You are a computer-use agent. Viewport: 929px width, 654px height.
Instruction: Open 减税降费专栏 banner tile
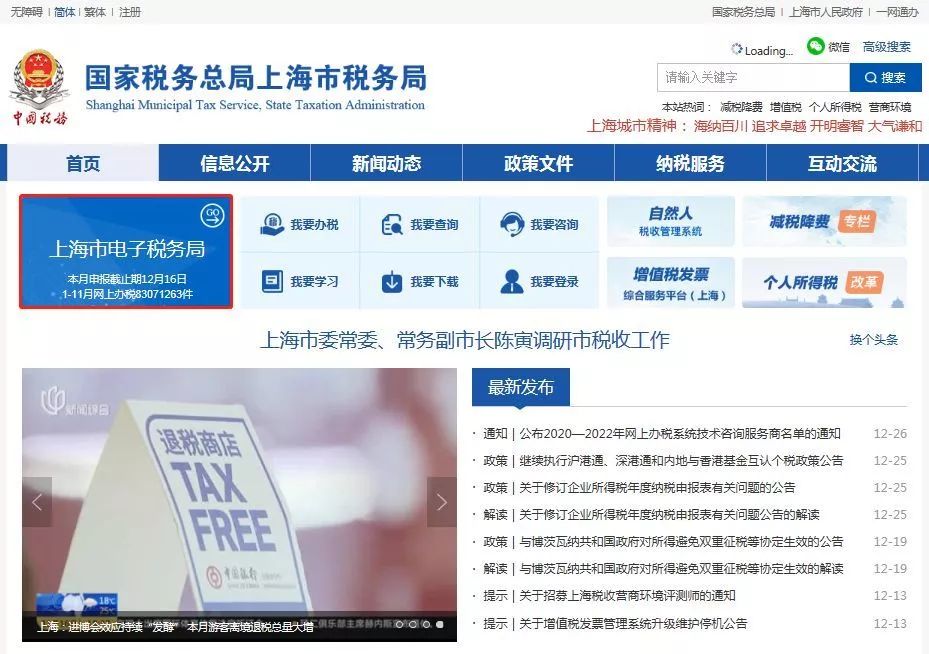(x=824, y=221)
